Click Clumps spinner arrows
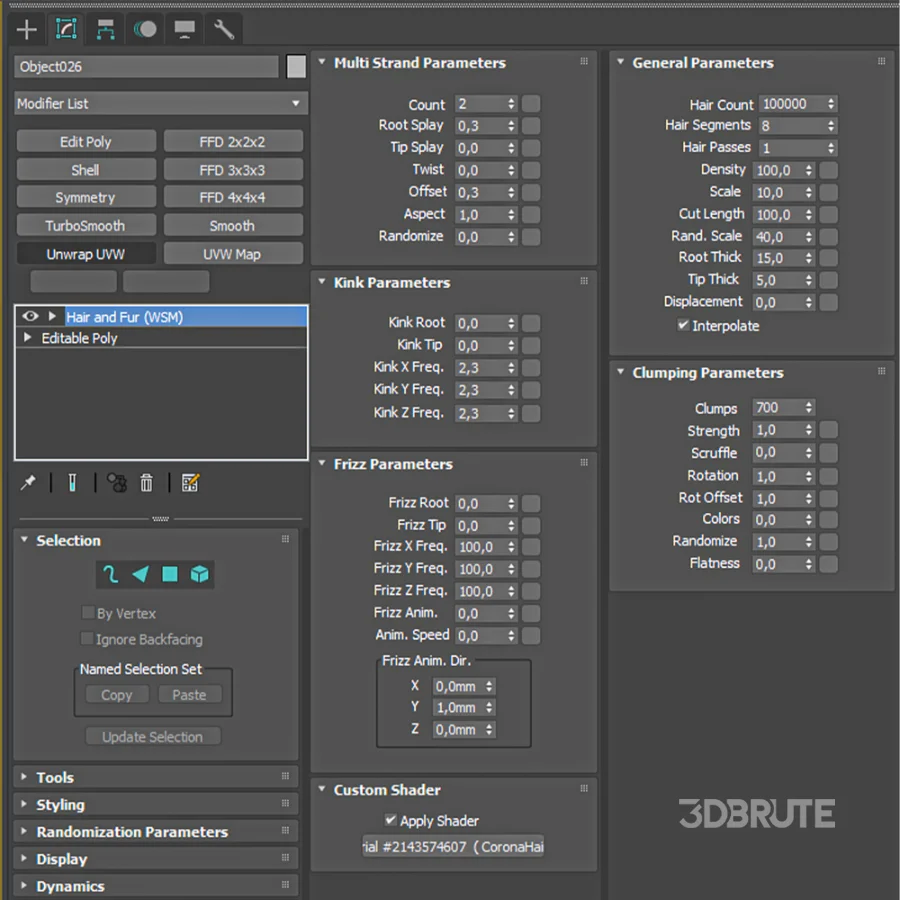 tap(808, 408)
